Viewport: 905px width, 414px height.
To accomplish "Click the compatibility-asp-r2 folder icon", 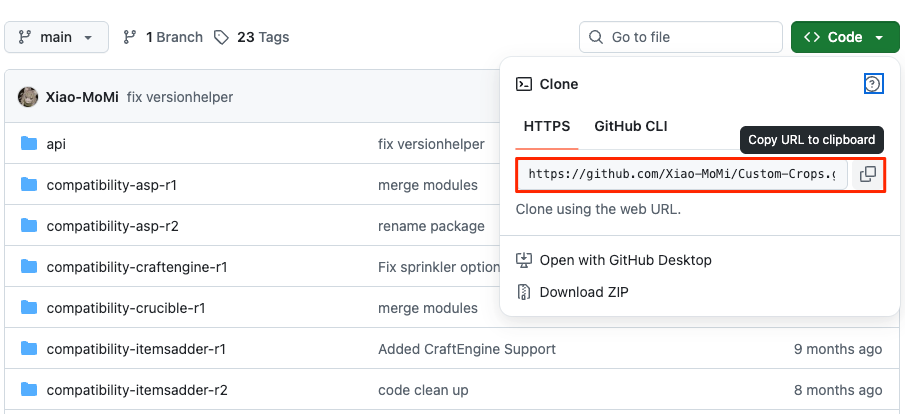I will tap(29, 226).
